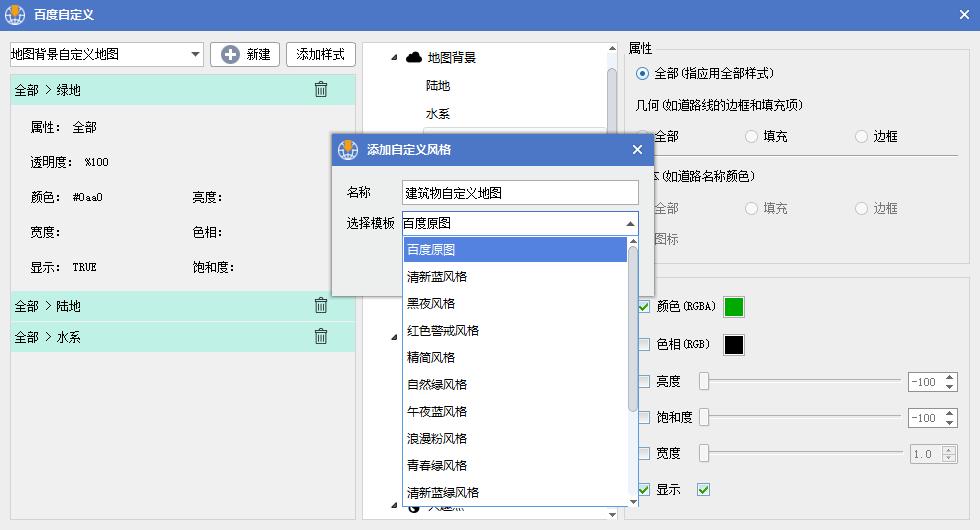Click the 亮度 slider handle
980x530 pixels.
click(x=704, y=381)
